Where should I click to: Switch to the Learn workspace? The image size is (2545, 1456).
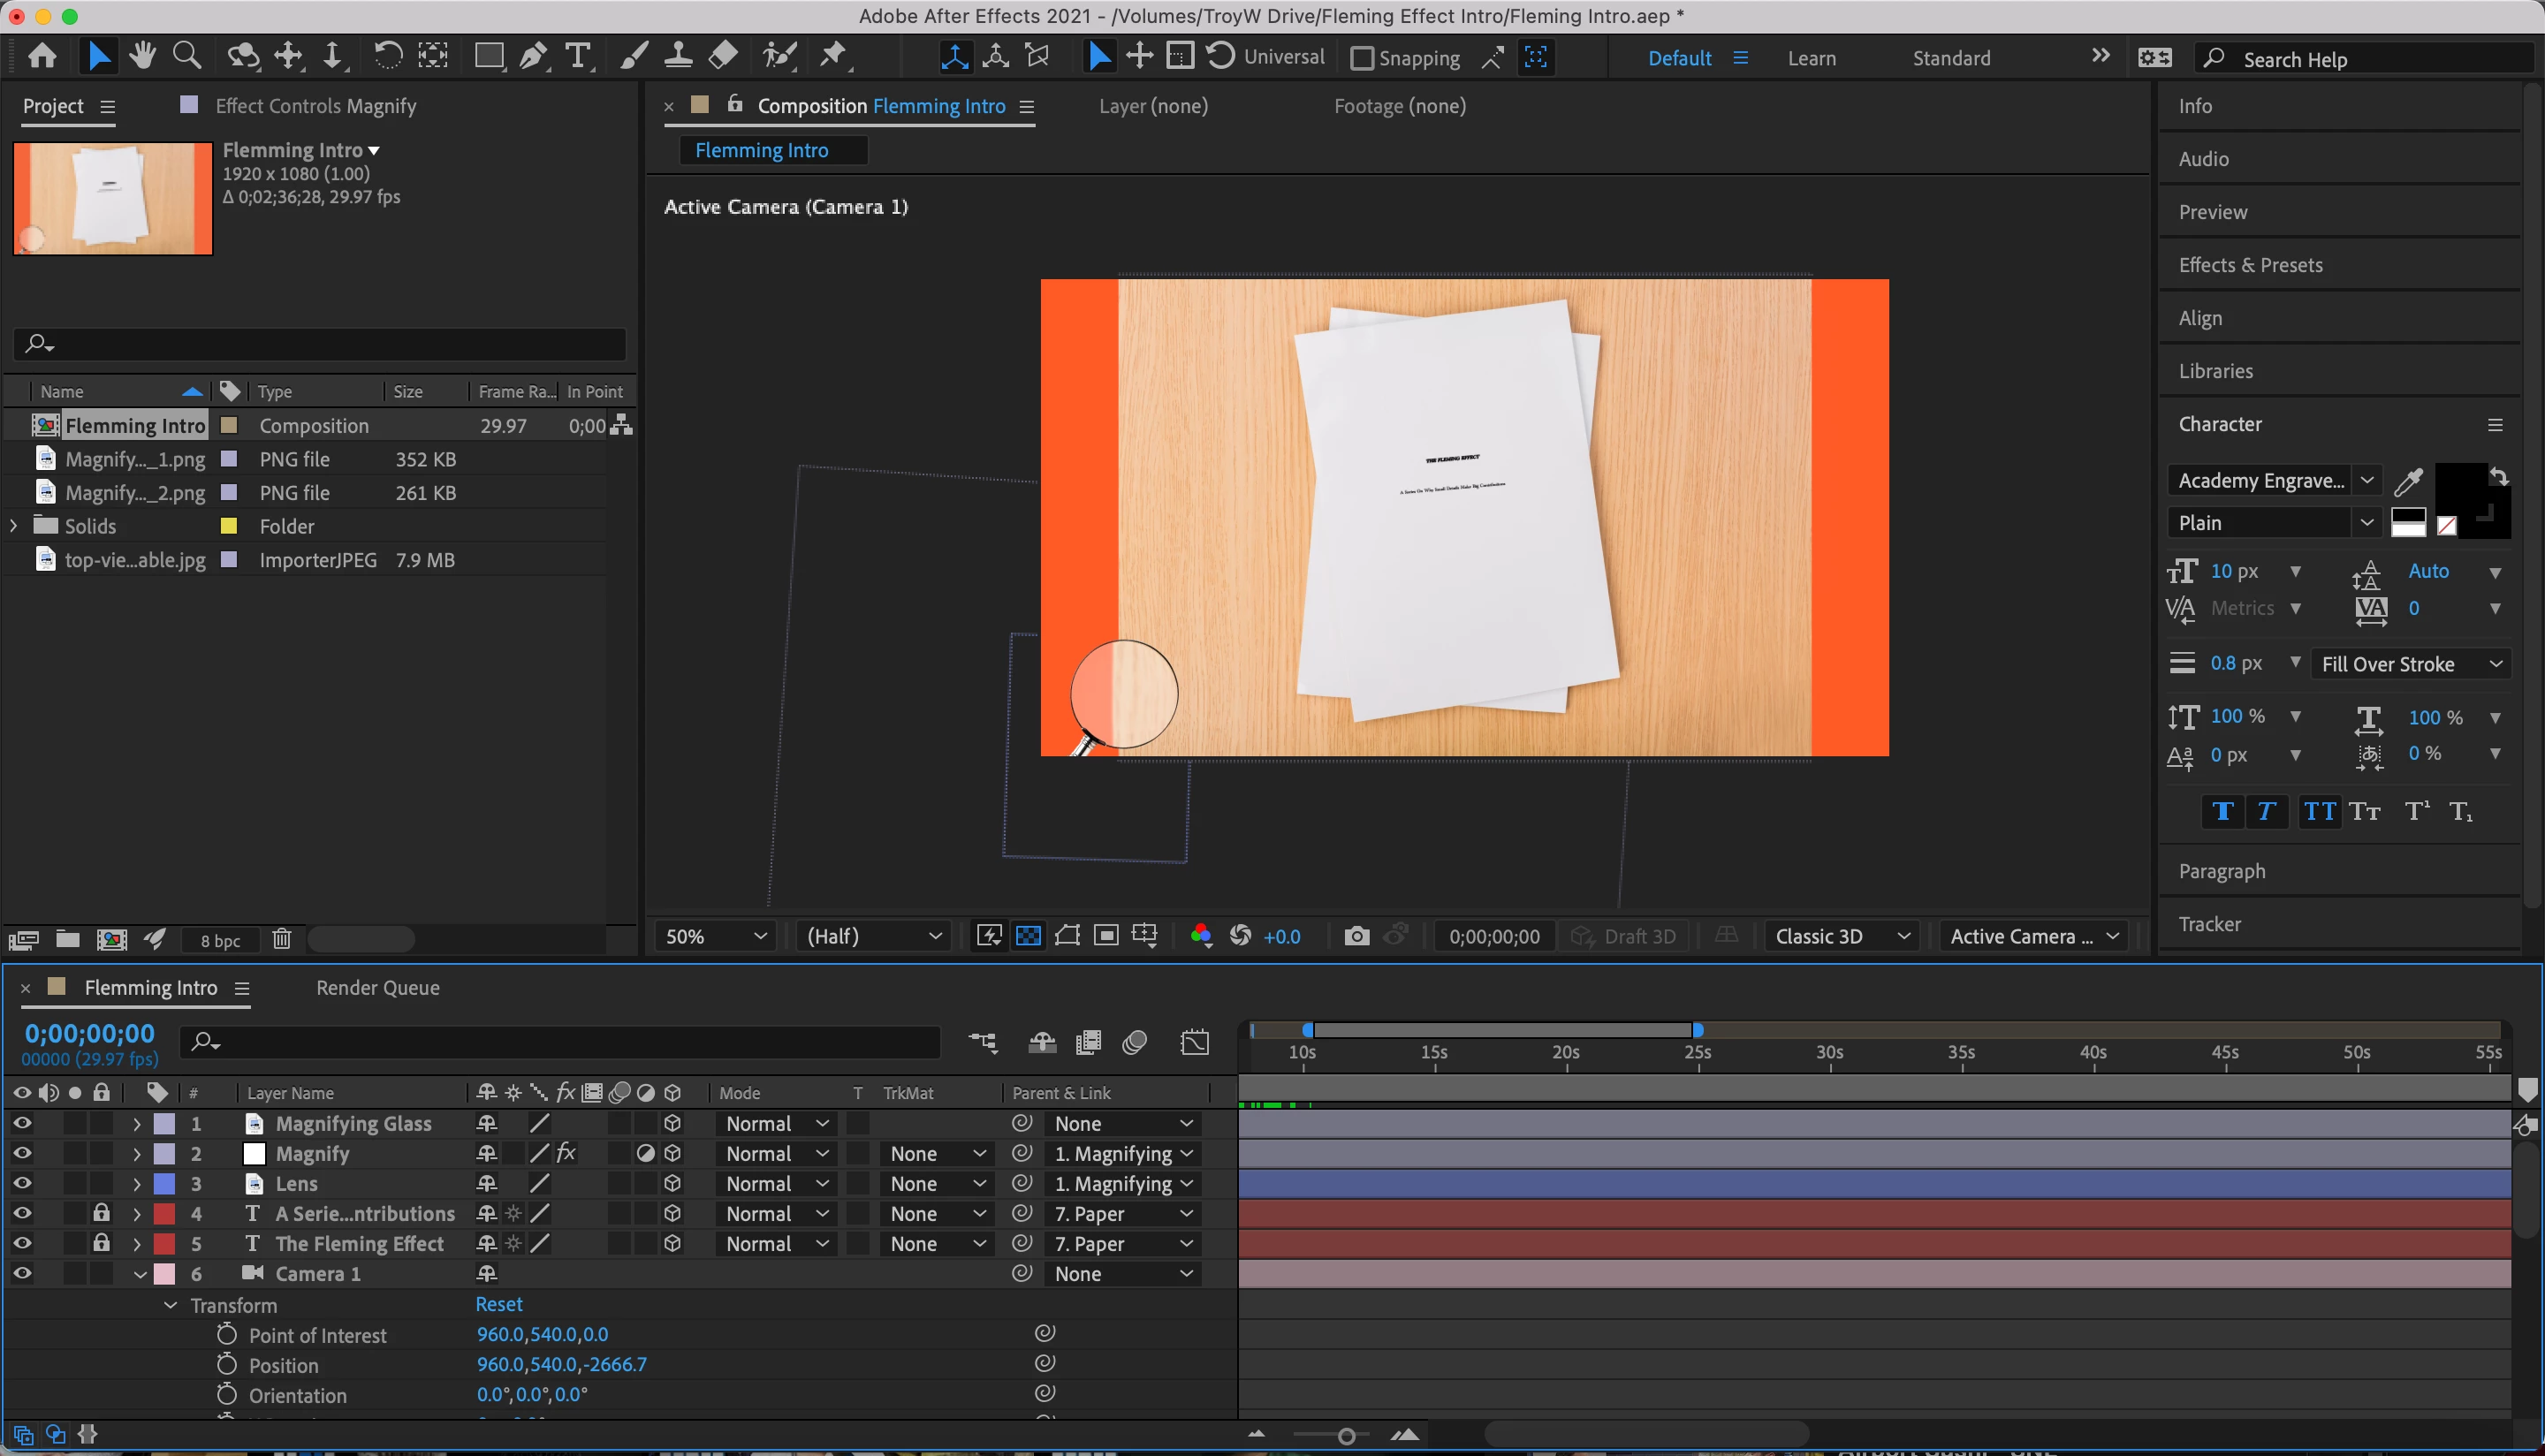1811,58
